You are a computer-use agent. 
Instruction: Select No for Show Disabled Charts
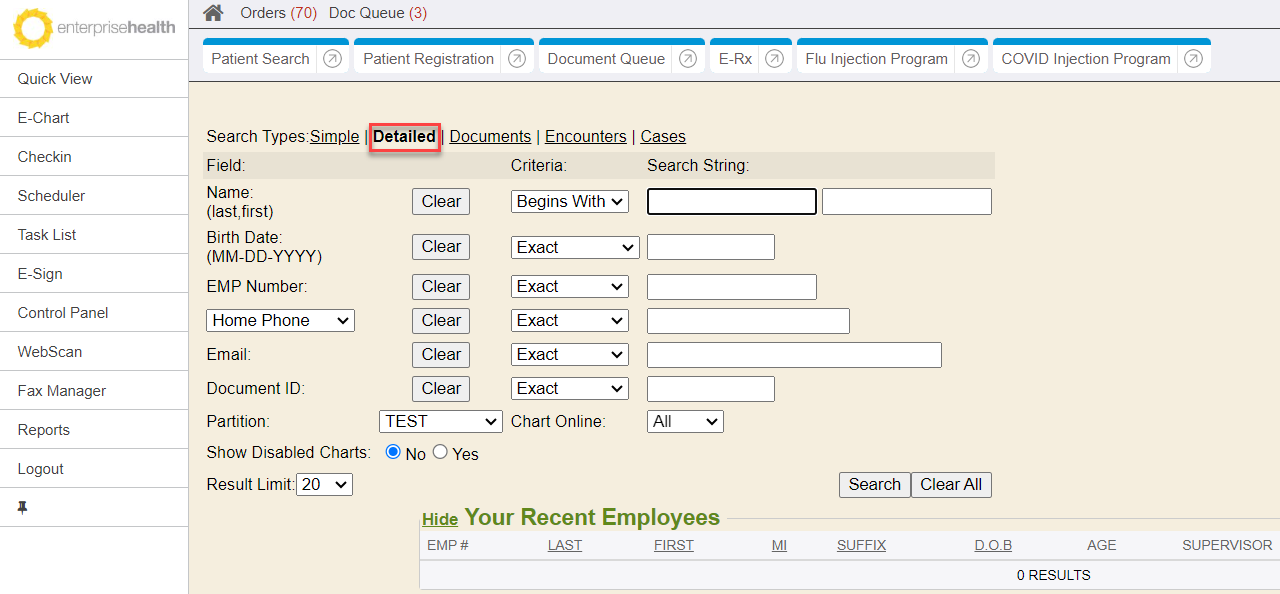(394, 452)
